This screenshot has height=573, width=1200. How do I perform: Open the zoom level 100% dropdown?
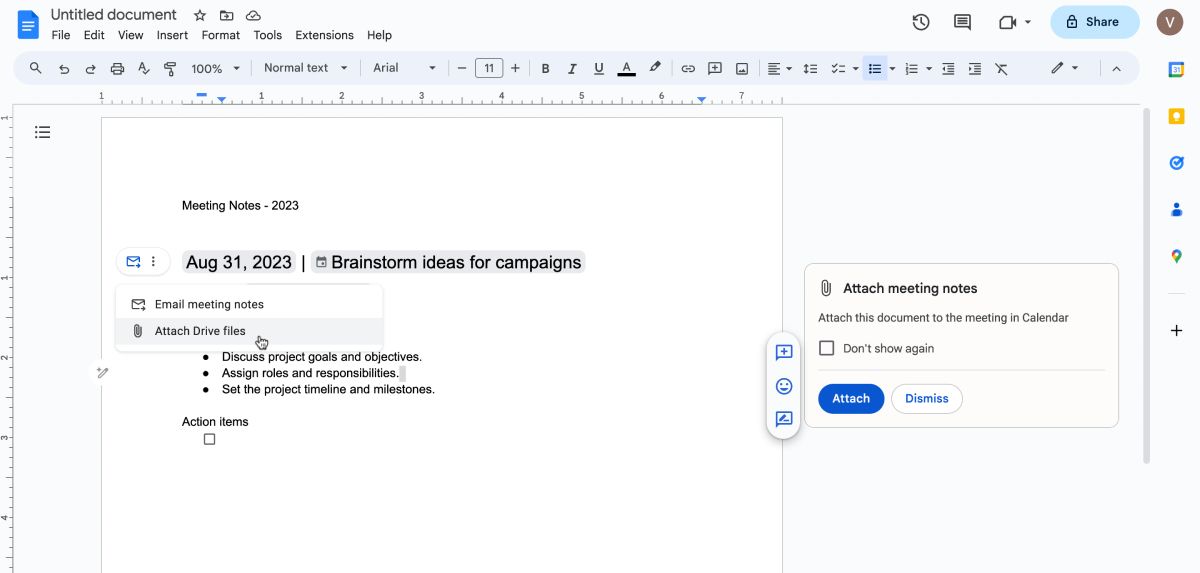coord(216,68)
